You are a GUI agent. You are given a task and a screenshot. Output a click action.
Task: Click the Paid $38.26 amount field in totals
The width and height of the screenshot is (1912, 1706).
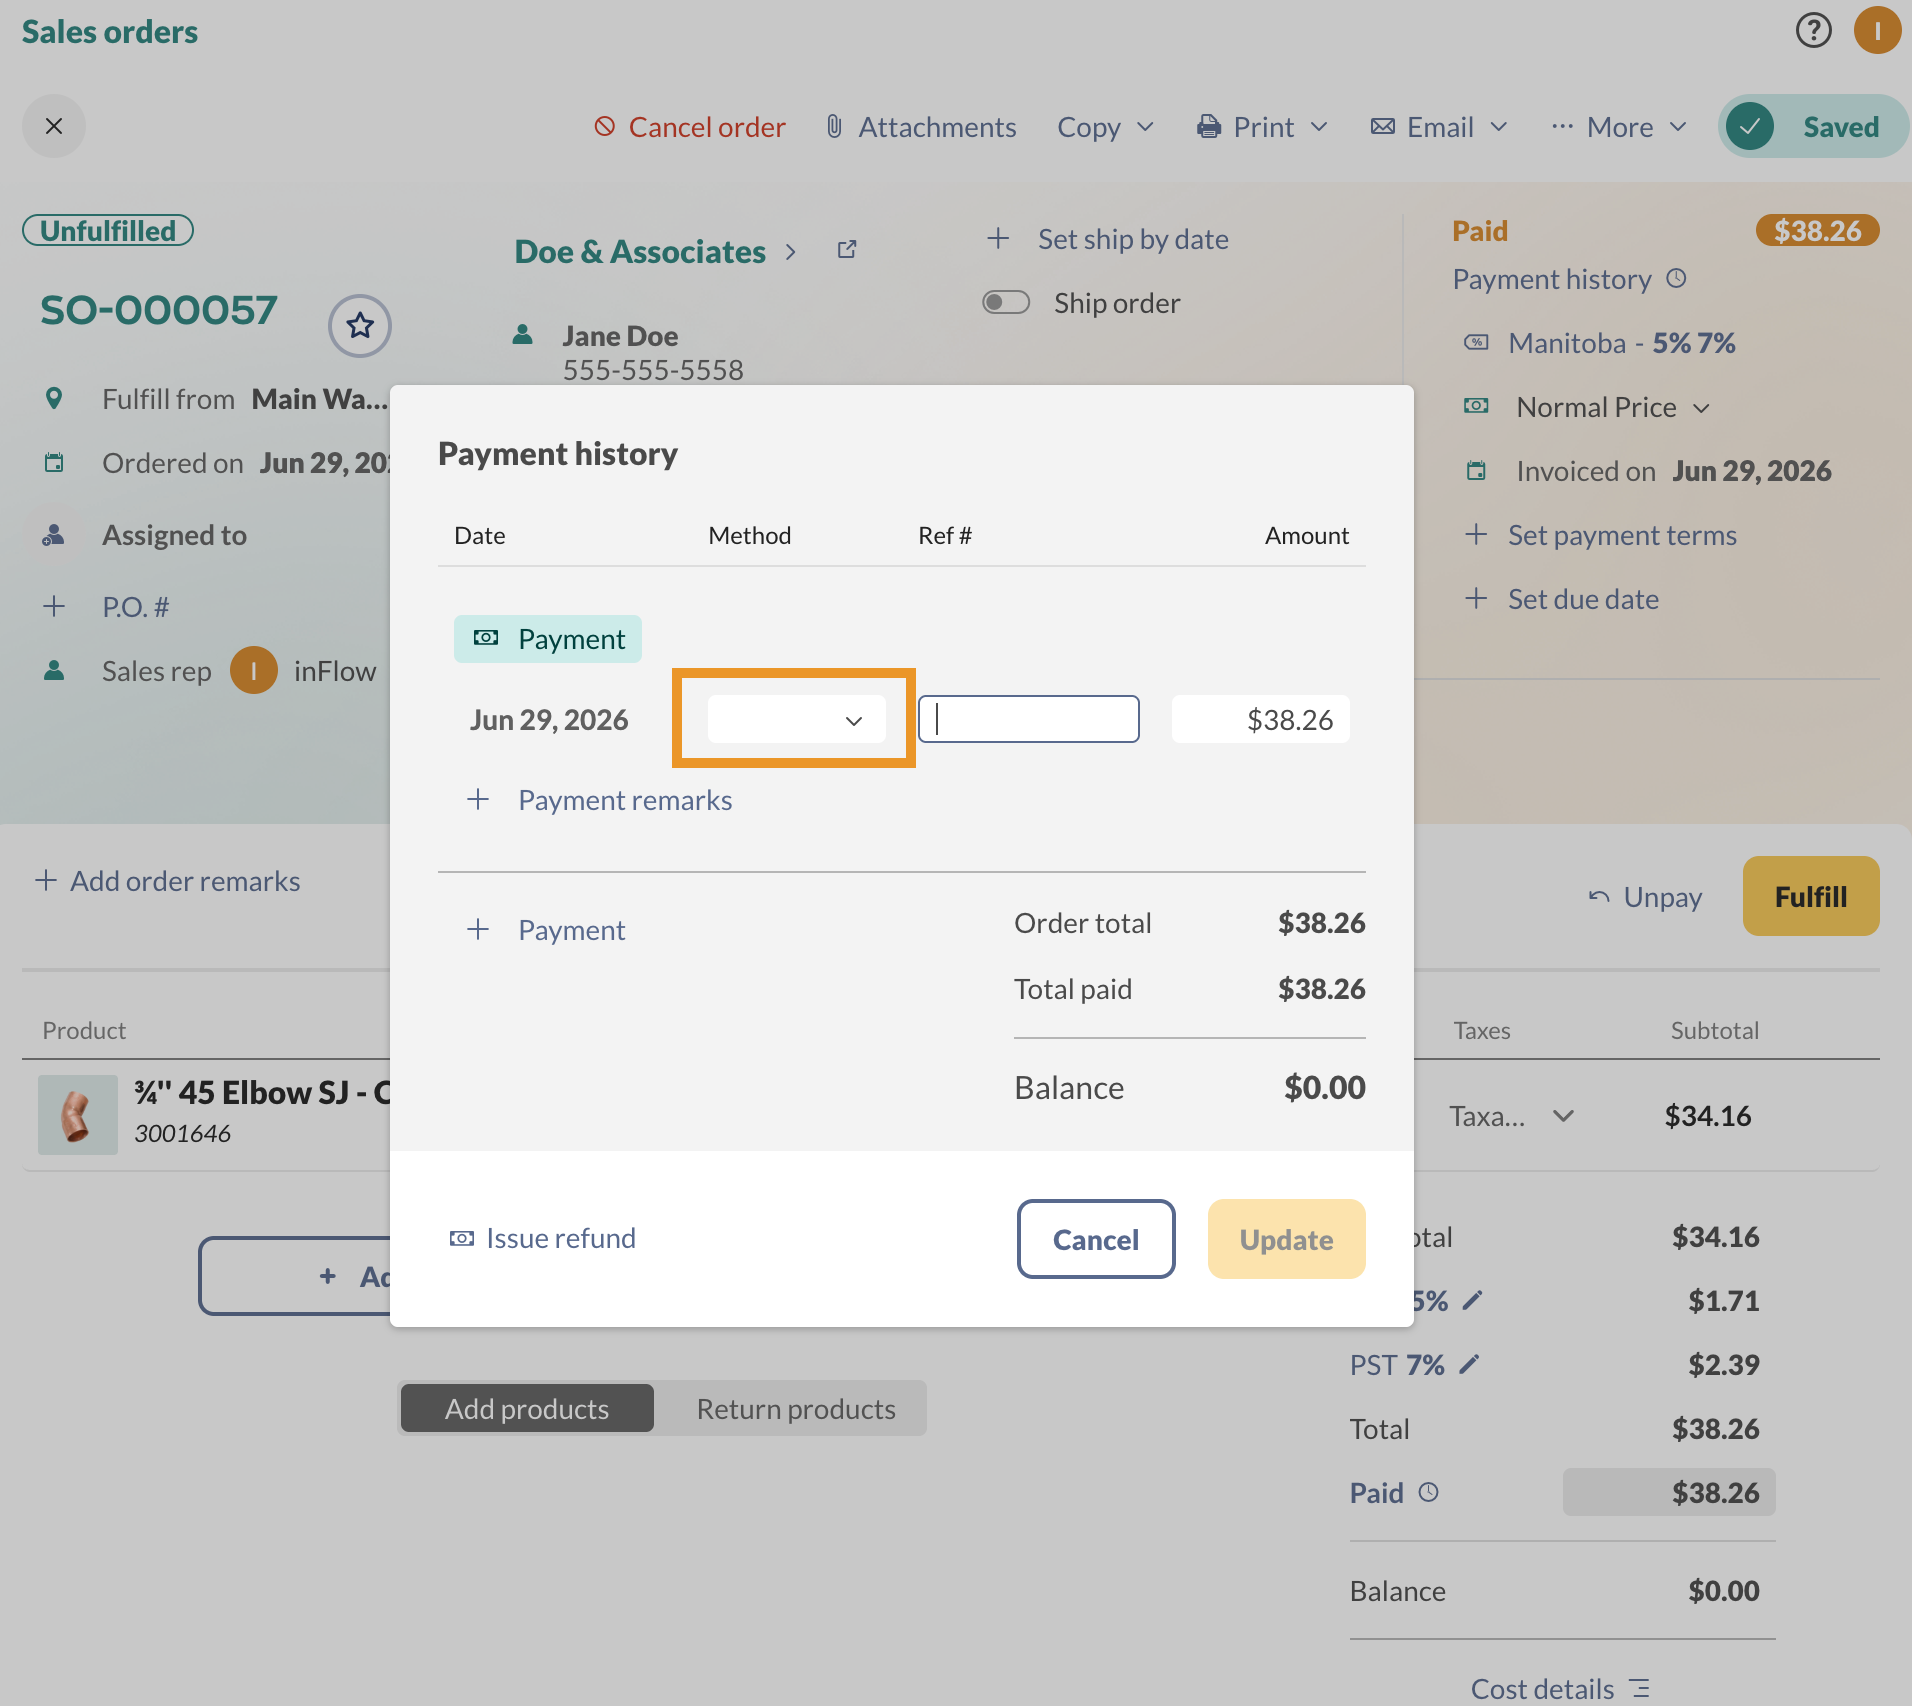(1669, 1492)
